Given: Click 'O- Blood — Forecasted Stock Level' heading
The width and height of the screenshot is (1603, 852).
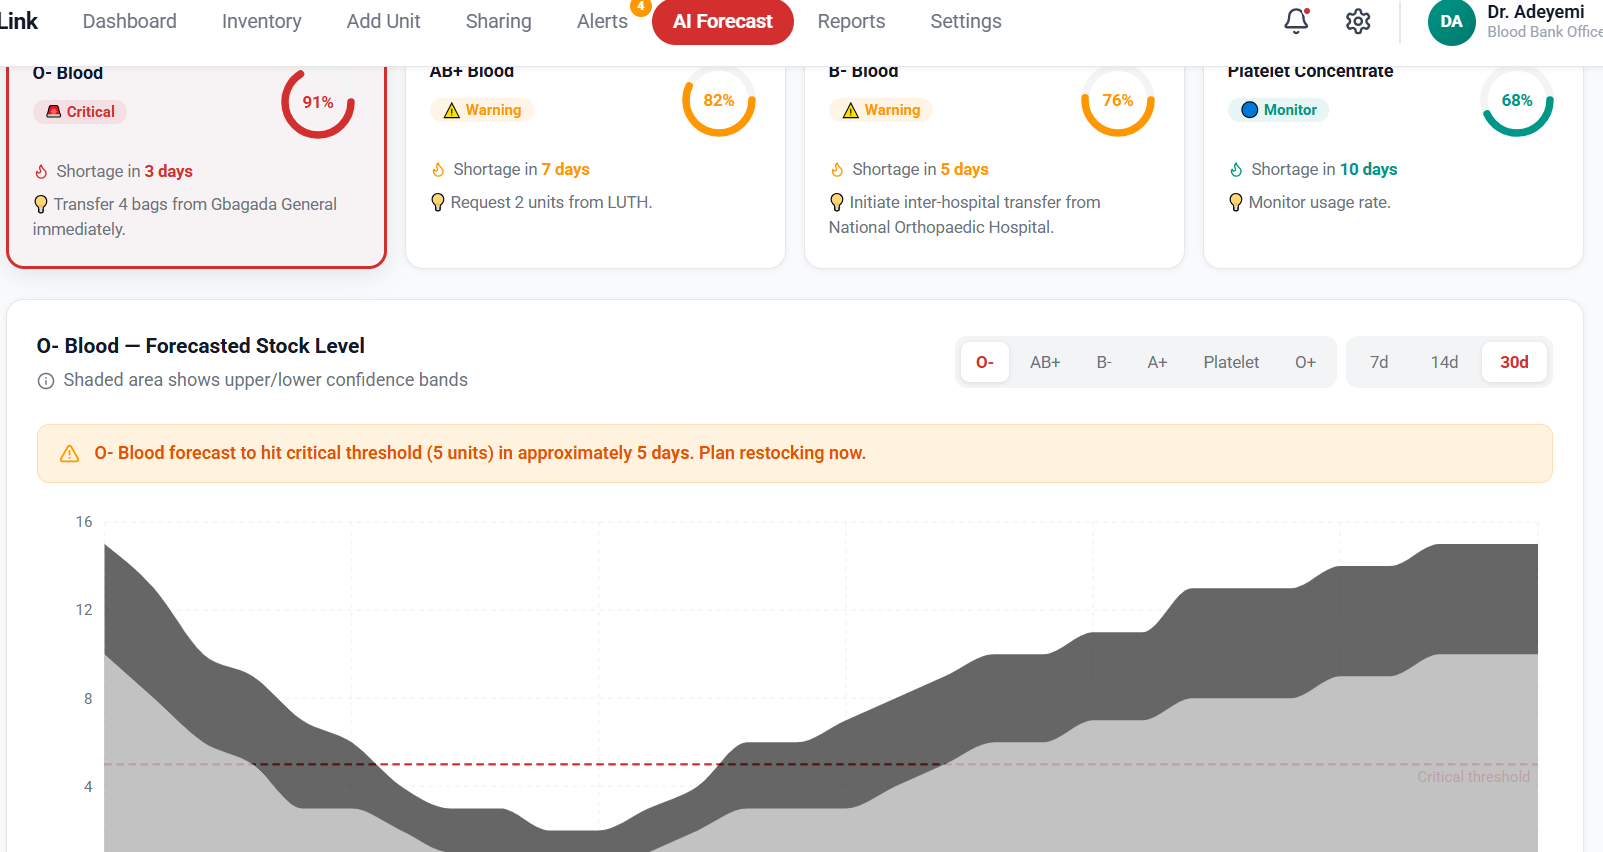Looking at the screenshot, I should click(200, 346).
